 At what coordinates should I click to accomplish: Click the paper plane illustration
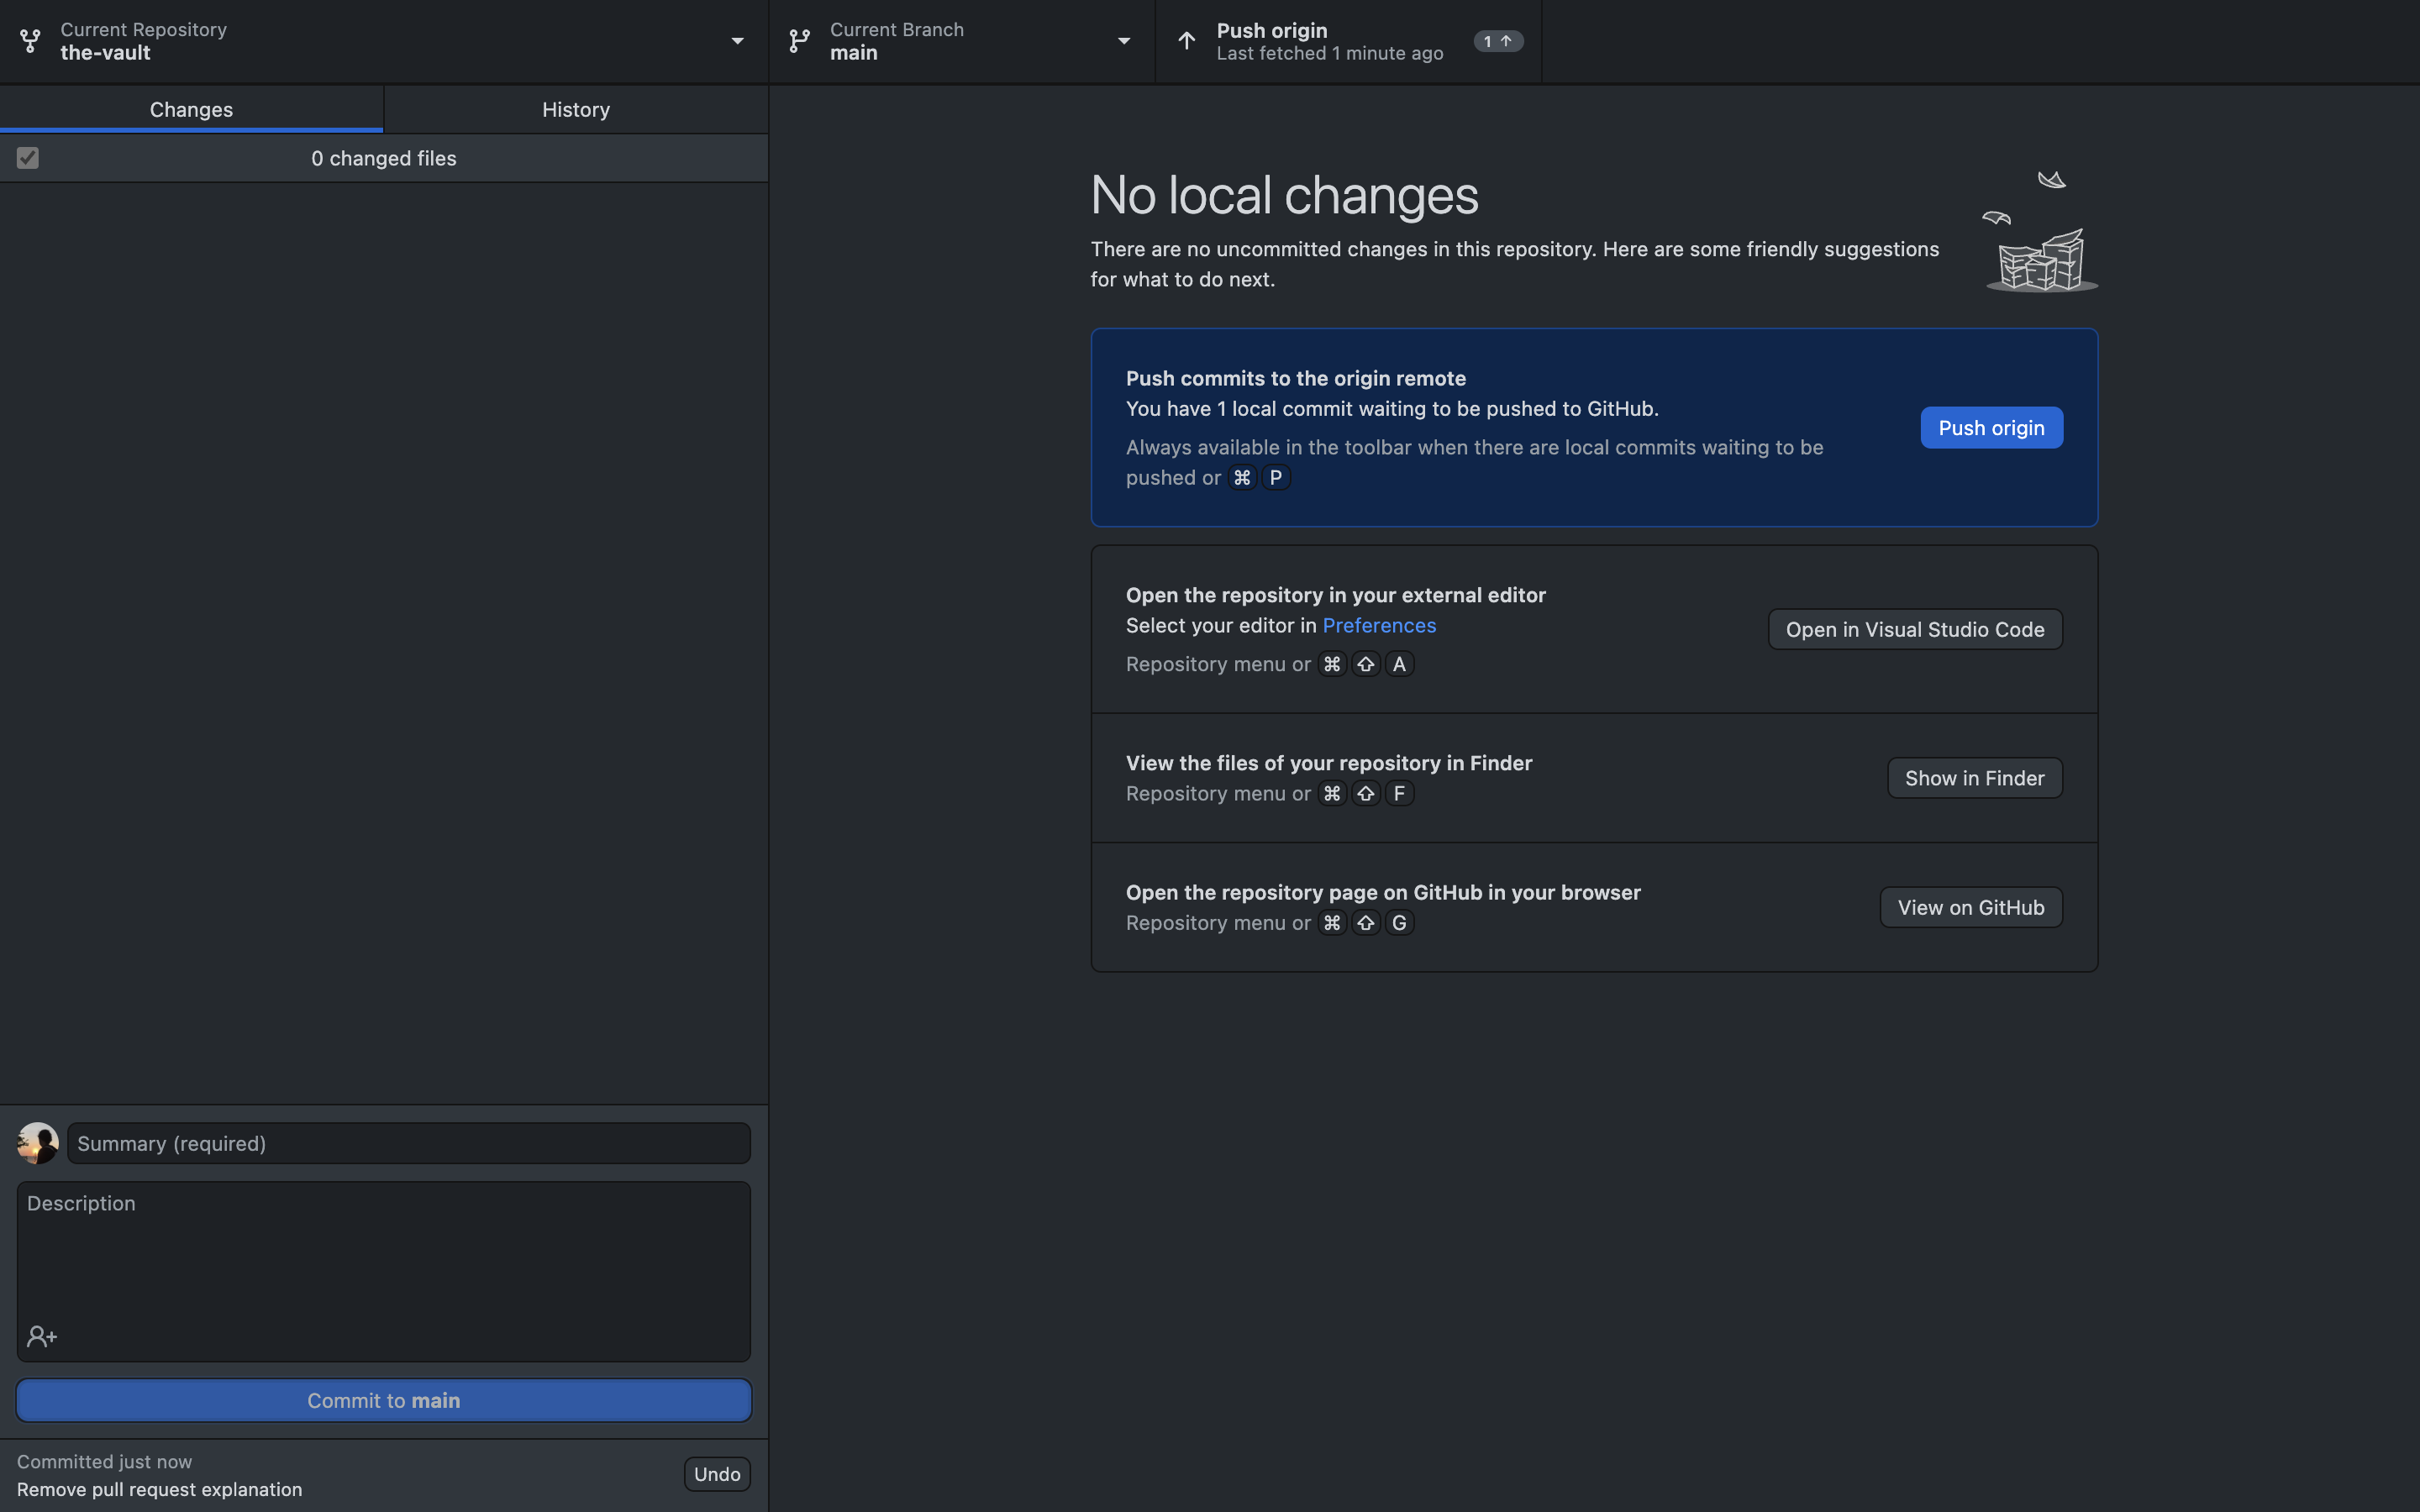tap(2051, 180)
